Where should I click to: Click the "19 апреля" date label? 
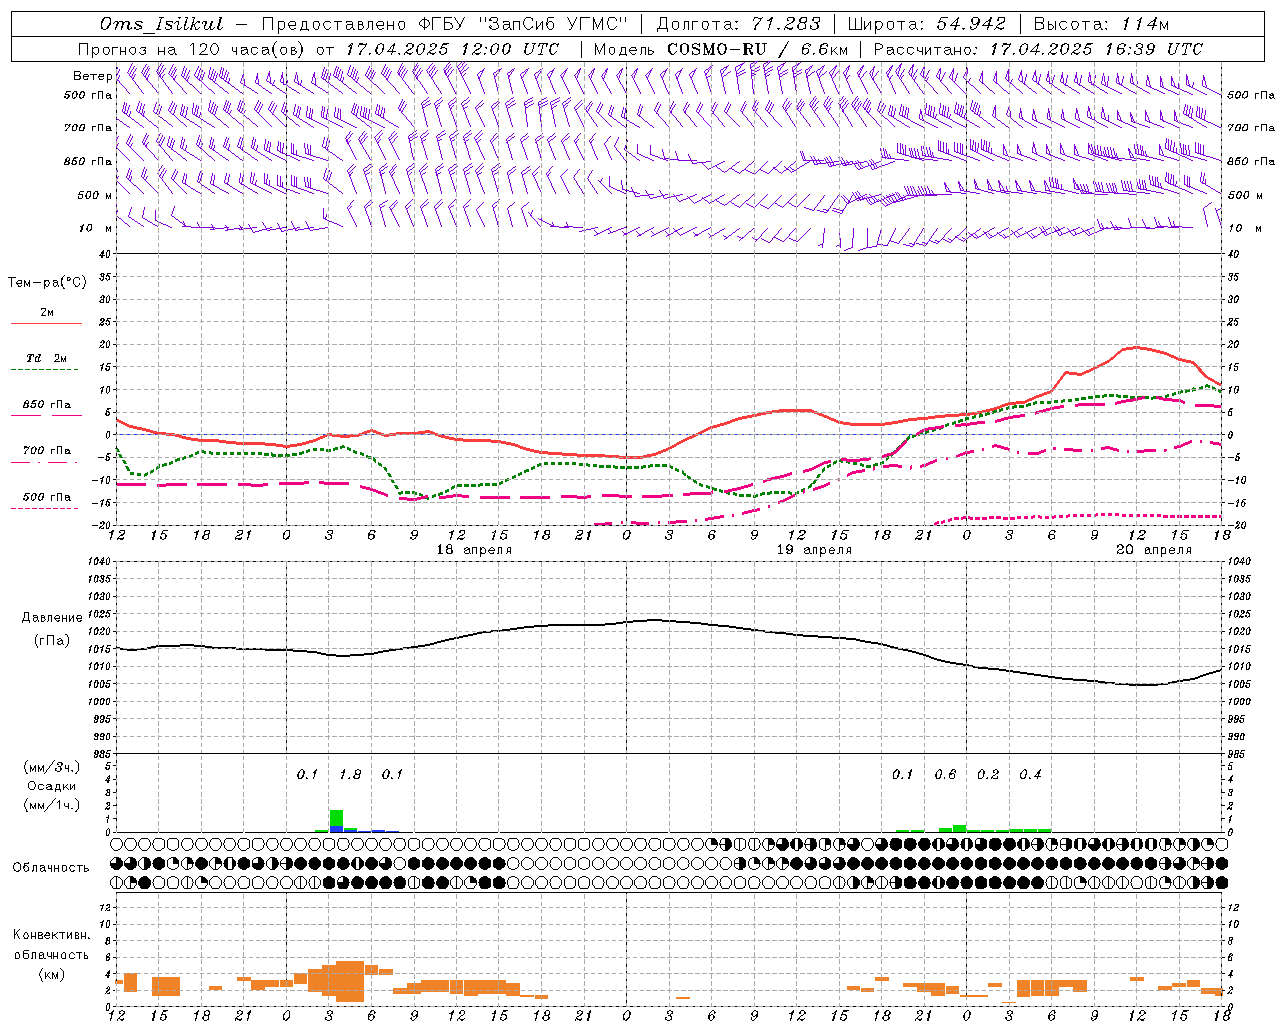pos(815,550)
